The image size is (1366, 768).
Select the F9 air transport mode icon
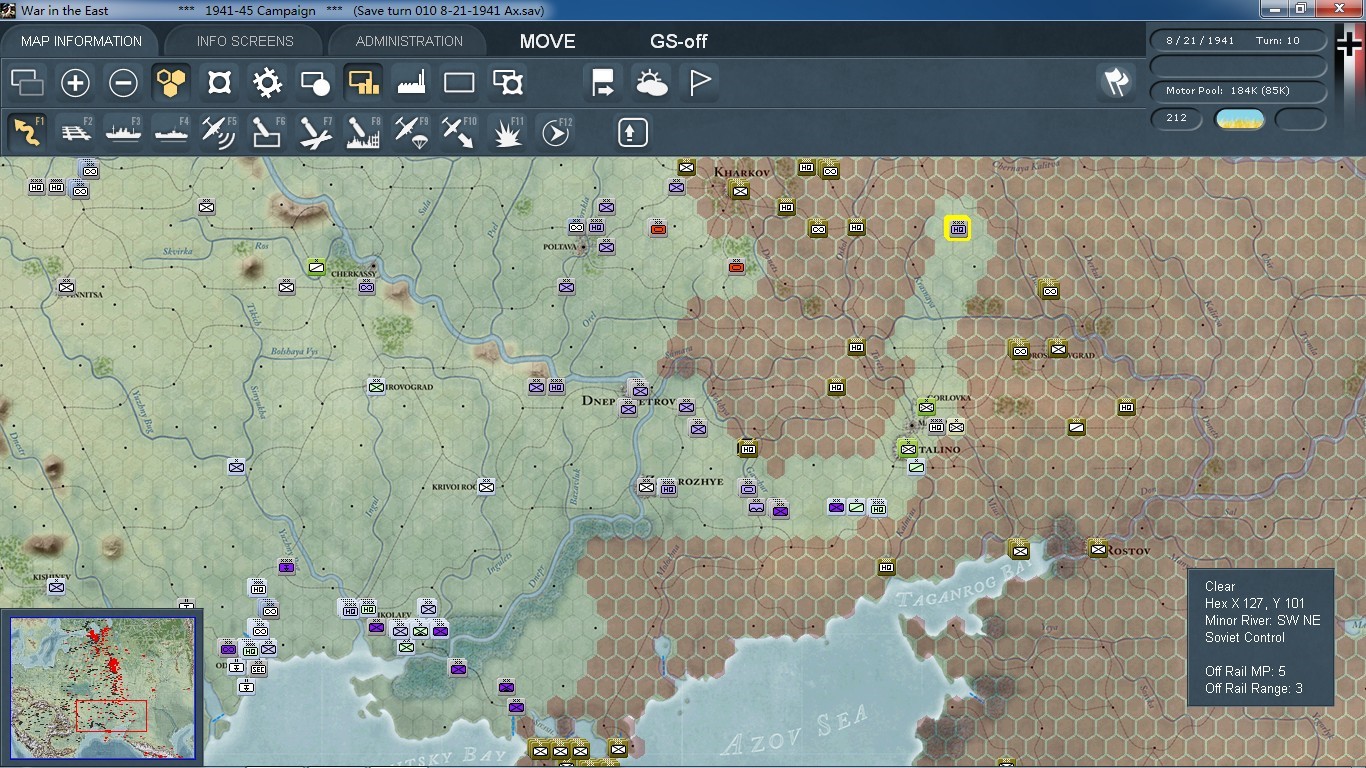click(411, 132)
